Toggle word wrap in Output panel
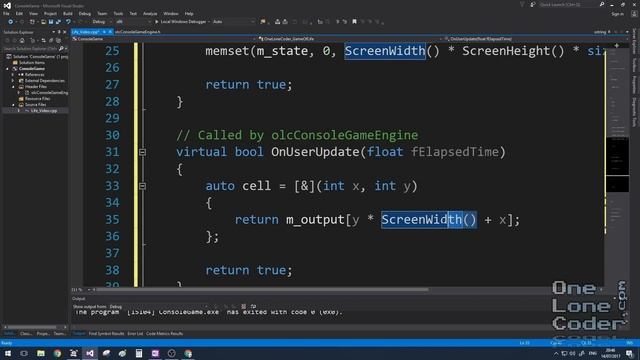The width and height of the screenshot is (640, 360). click(x=253, y=307)
